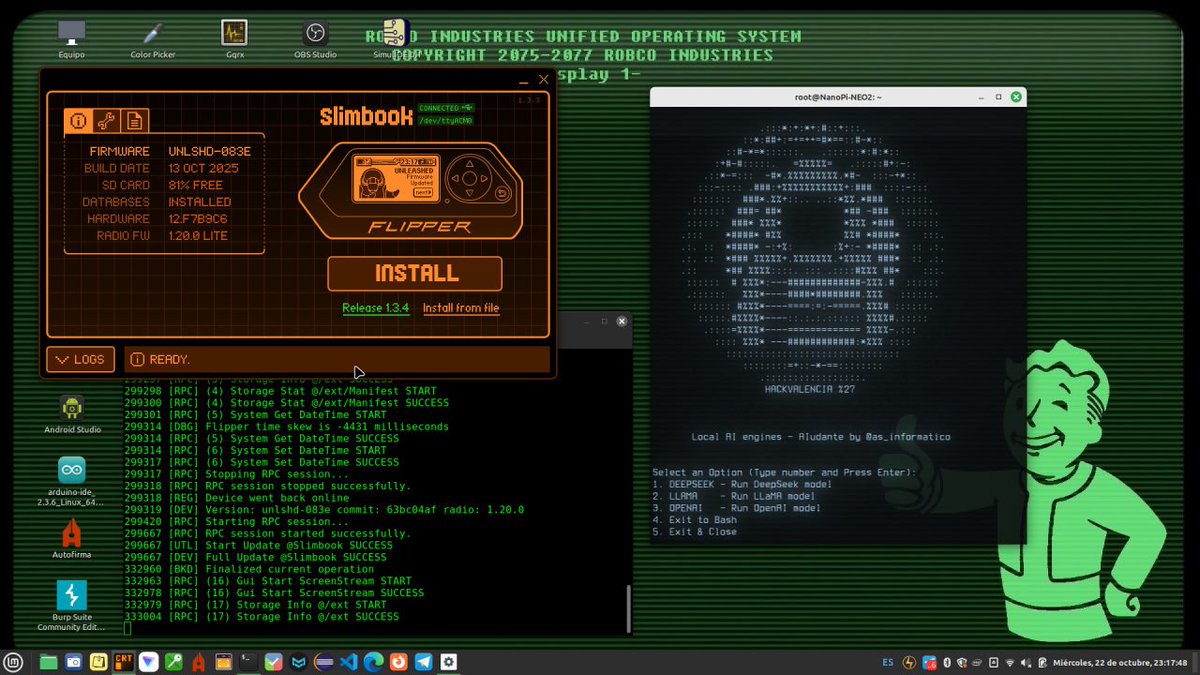
Task: Click the hardware value 12.F7B9C6
Action: [198, 218]
